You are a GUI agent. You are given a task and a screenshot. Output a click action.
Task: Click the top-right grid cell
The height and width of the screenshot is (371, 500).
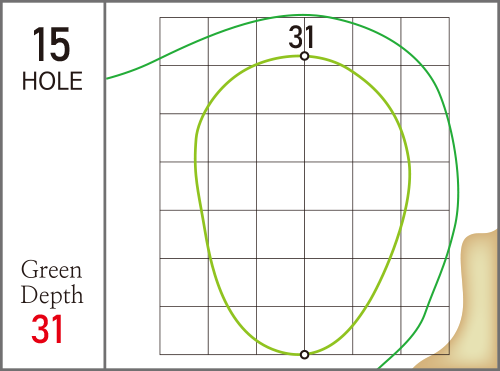point(425,41)
